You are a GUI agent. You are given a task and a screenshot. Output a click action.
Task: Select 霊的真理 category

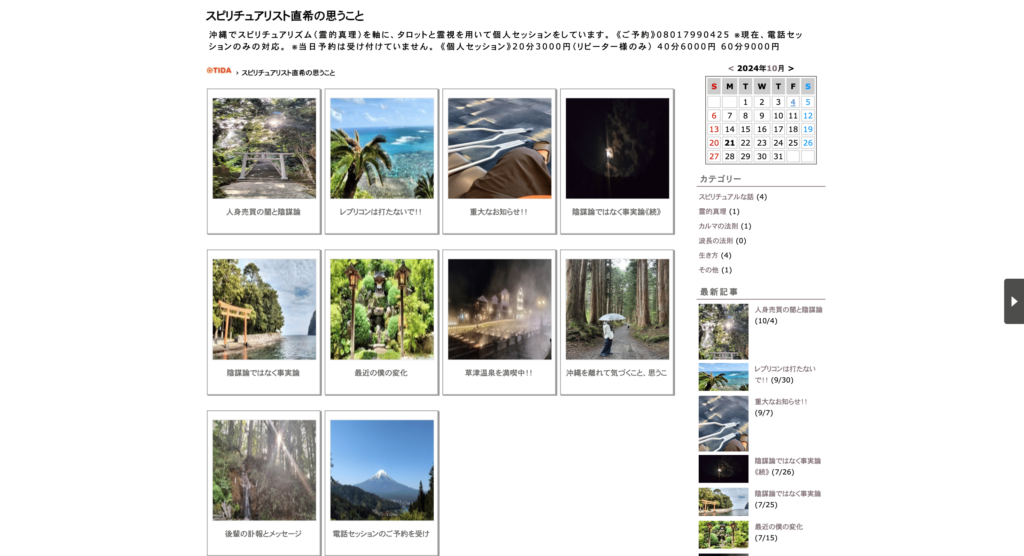click(x=712, y=211)
